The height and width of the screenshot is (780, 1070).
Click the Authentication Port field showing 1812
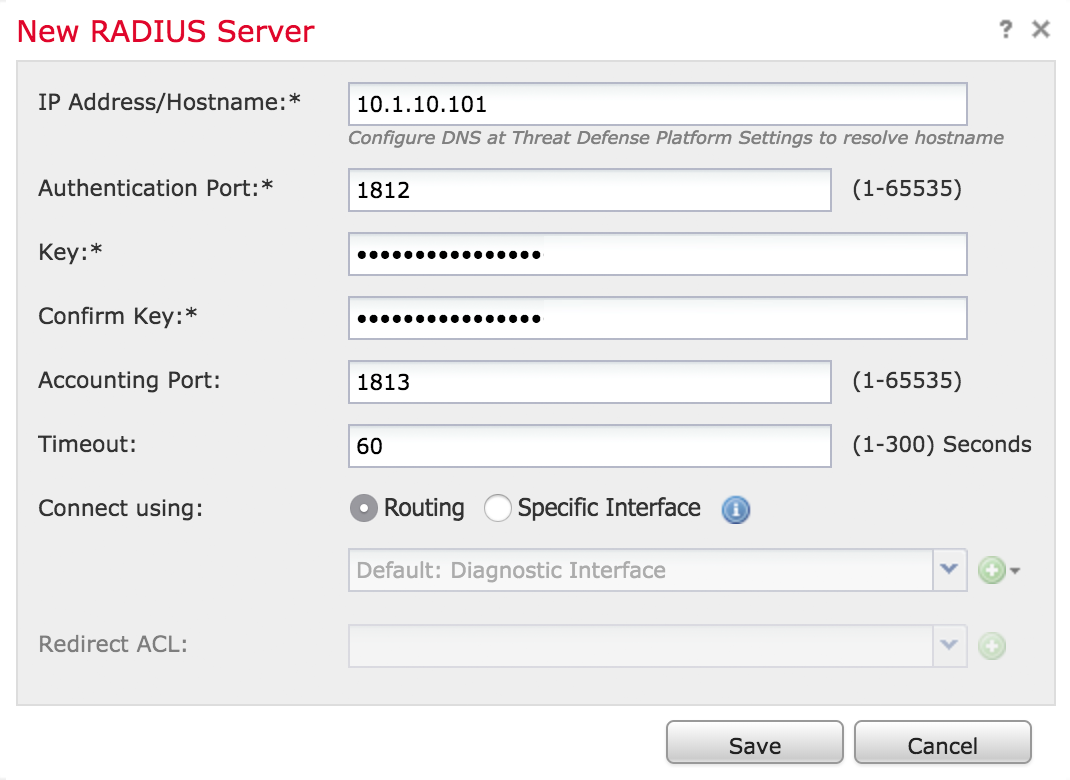588,190
